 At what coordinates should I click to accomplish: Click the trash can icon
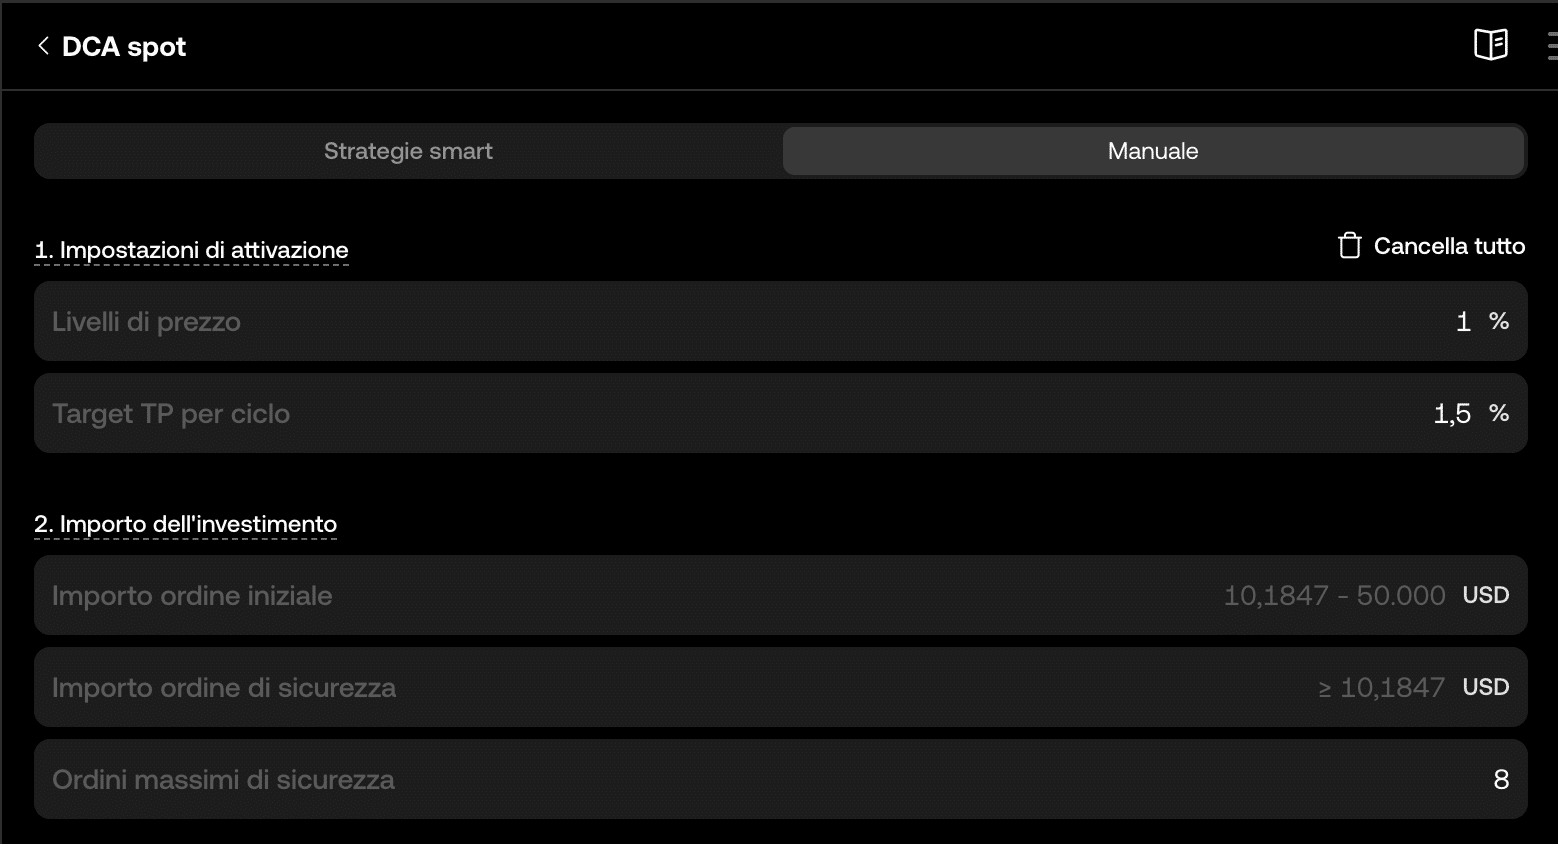click(1349, 246)
